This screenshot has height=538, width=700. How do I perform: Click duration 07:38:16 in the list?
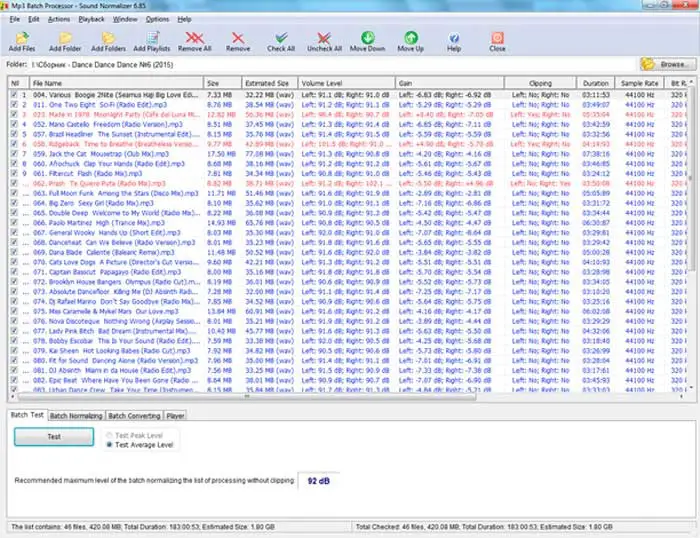pyautogui.click(x=596, y=154)
